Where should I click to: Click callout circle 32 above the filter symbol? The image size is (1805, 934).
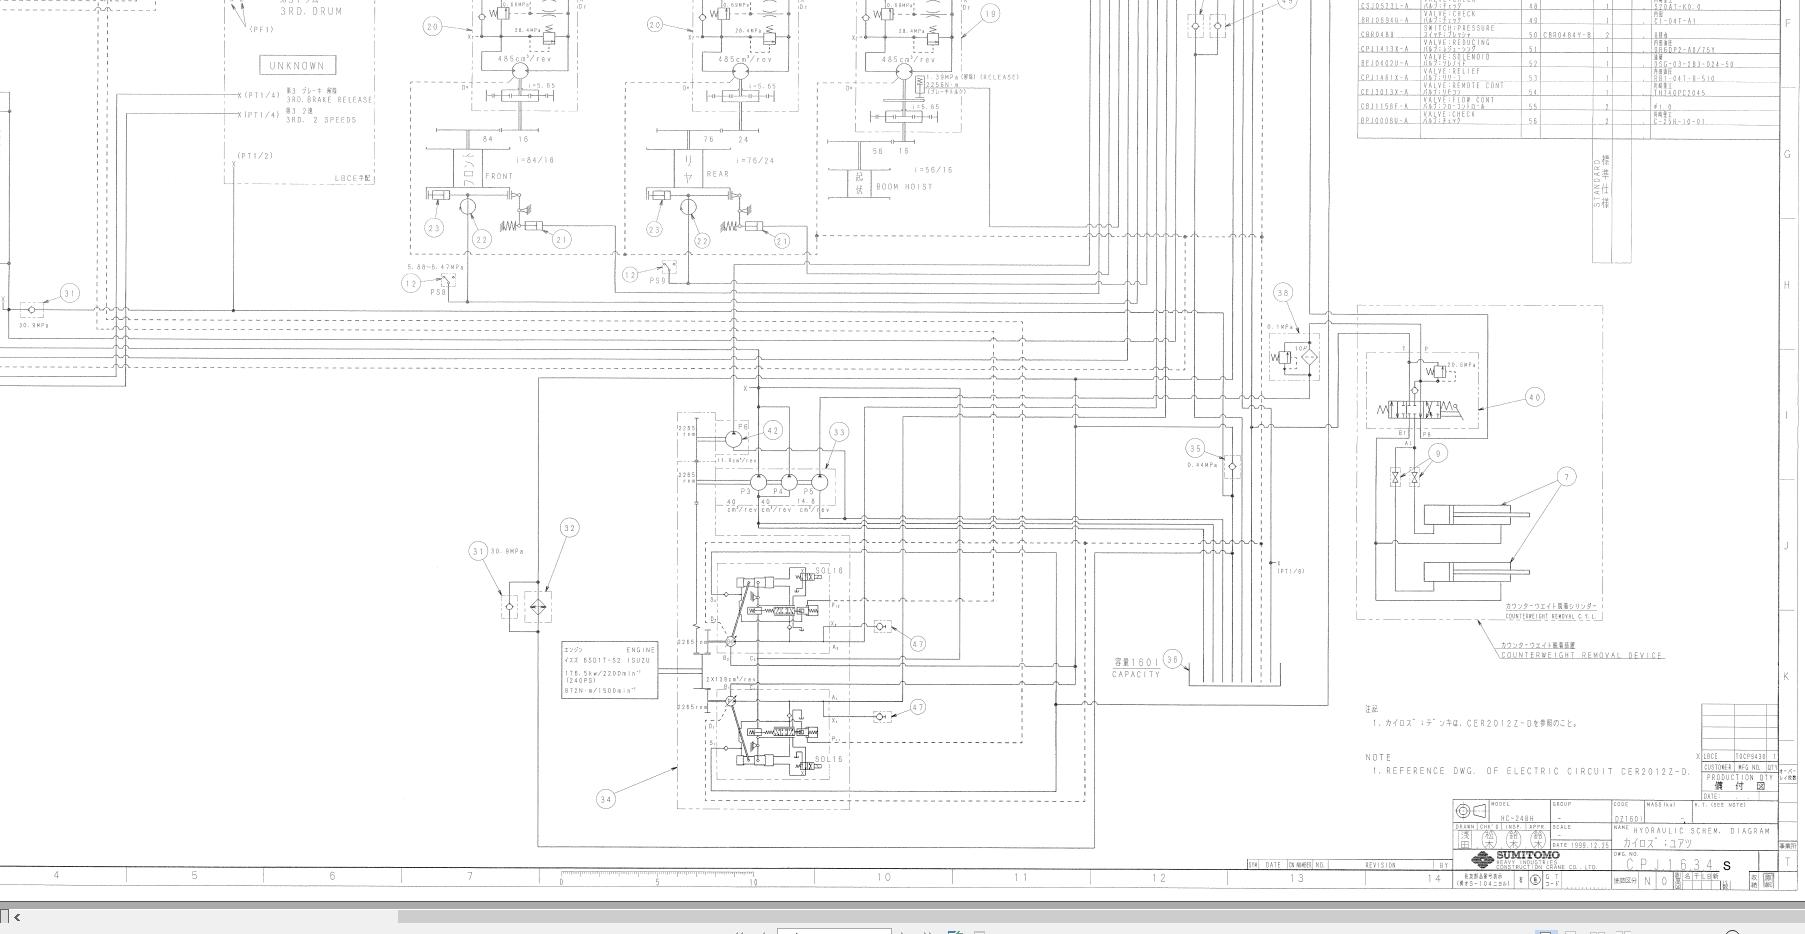click(x=569, y=528)
